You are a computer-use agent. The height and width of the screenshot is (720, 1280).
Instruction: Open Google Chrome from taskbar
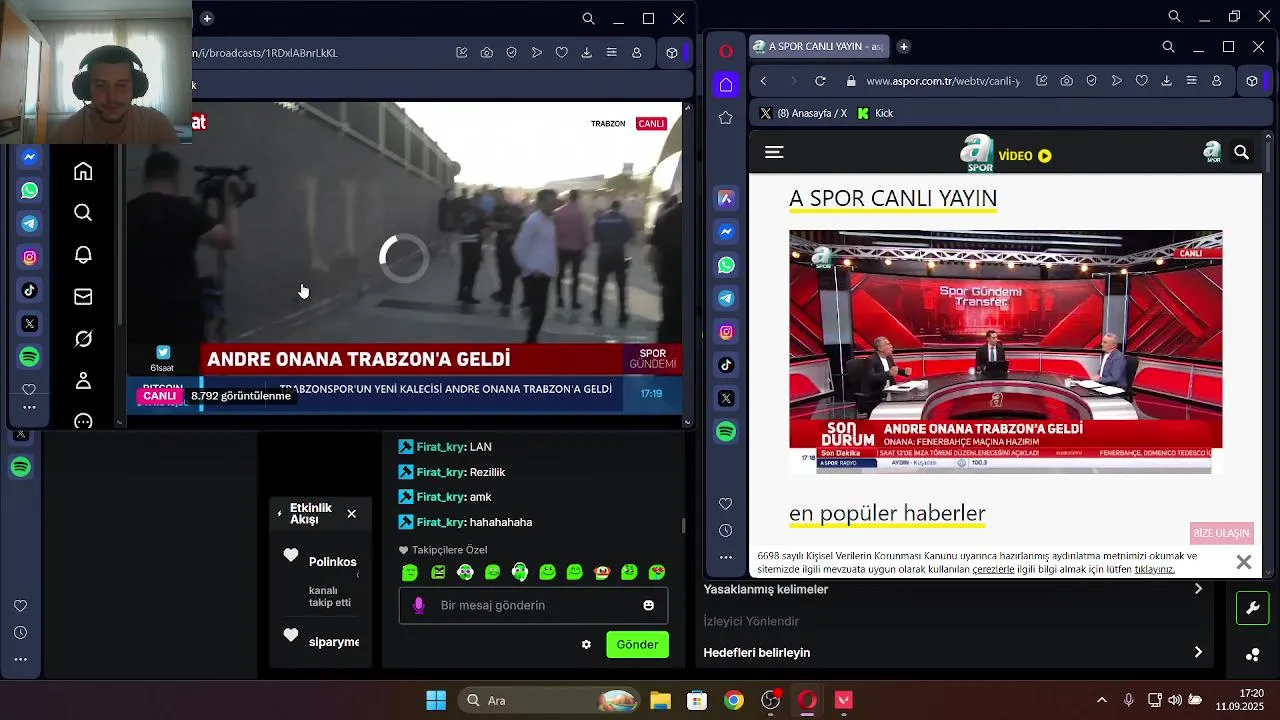pos(734,700)
